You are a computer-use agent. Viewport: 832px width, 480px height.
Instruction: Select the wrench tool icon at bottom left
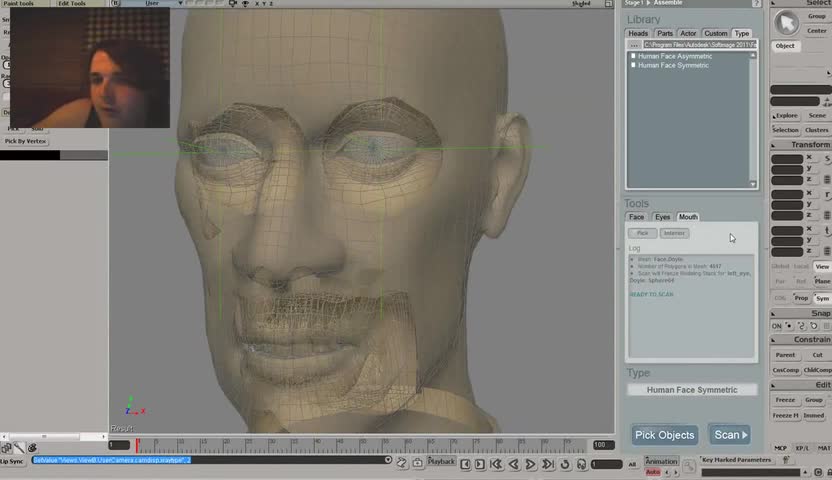[19, 448]
